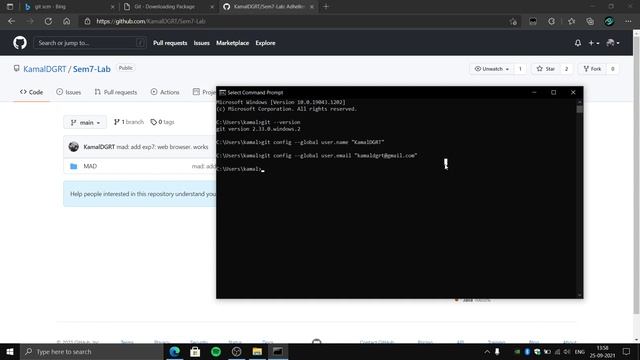Click the taskbar clock and date
This screenshot has height=360, width=640.
coord(602,351)
